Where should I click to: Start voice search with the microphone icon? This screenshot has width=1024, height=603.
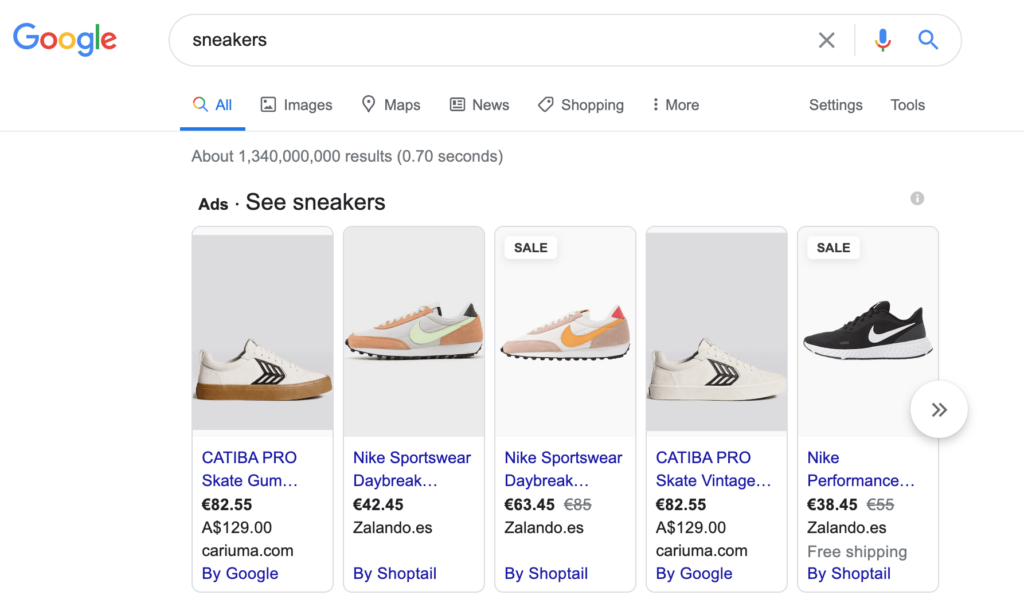click(882, 40)
